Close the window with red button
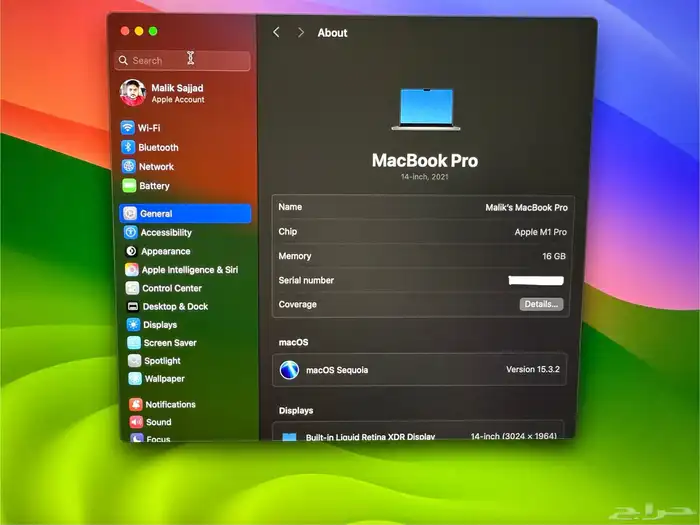 [125, 31]
